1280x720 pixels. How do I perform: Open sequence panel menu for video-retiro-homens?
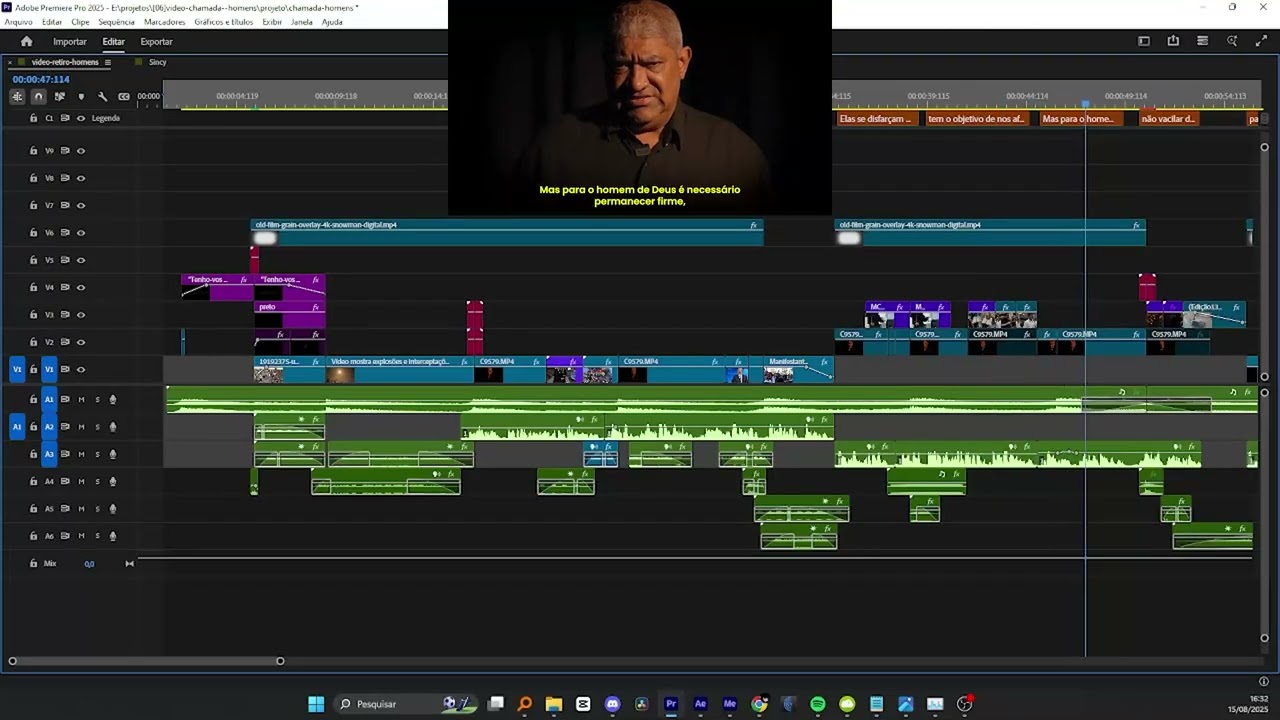108,62
